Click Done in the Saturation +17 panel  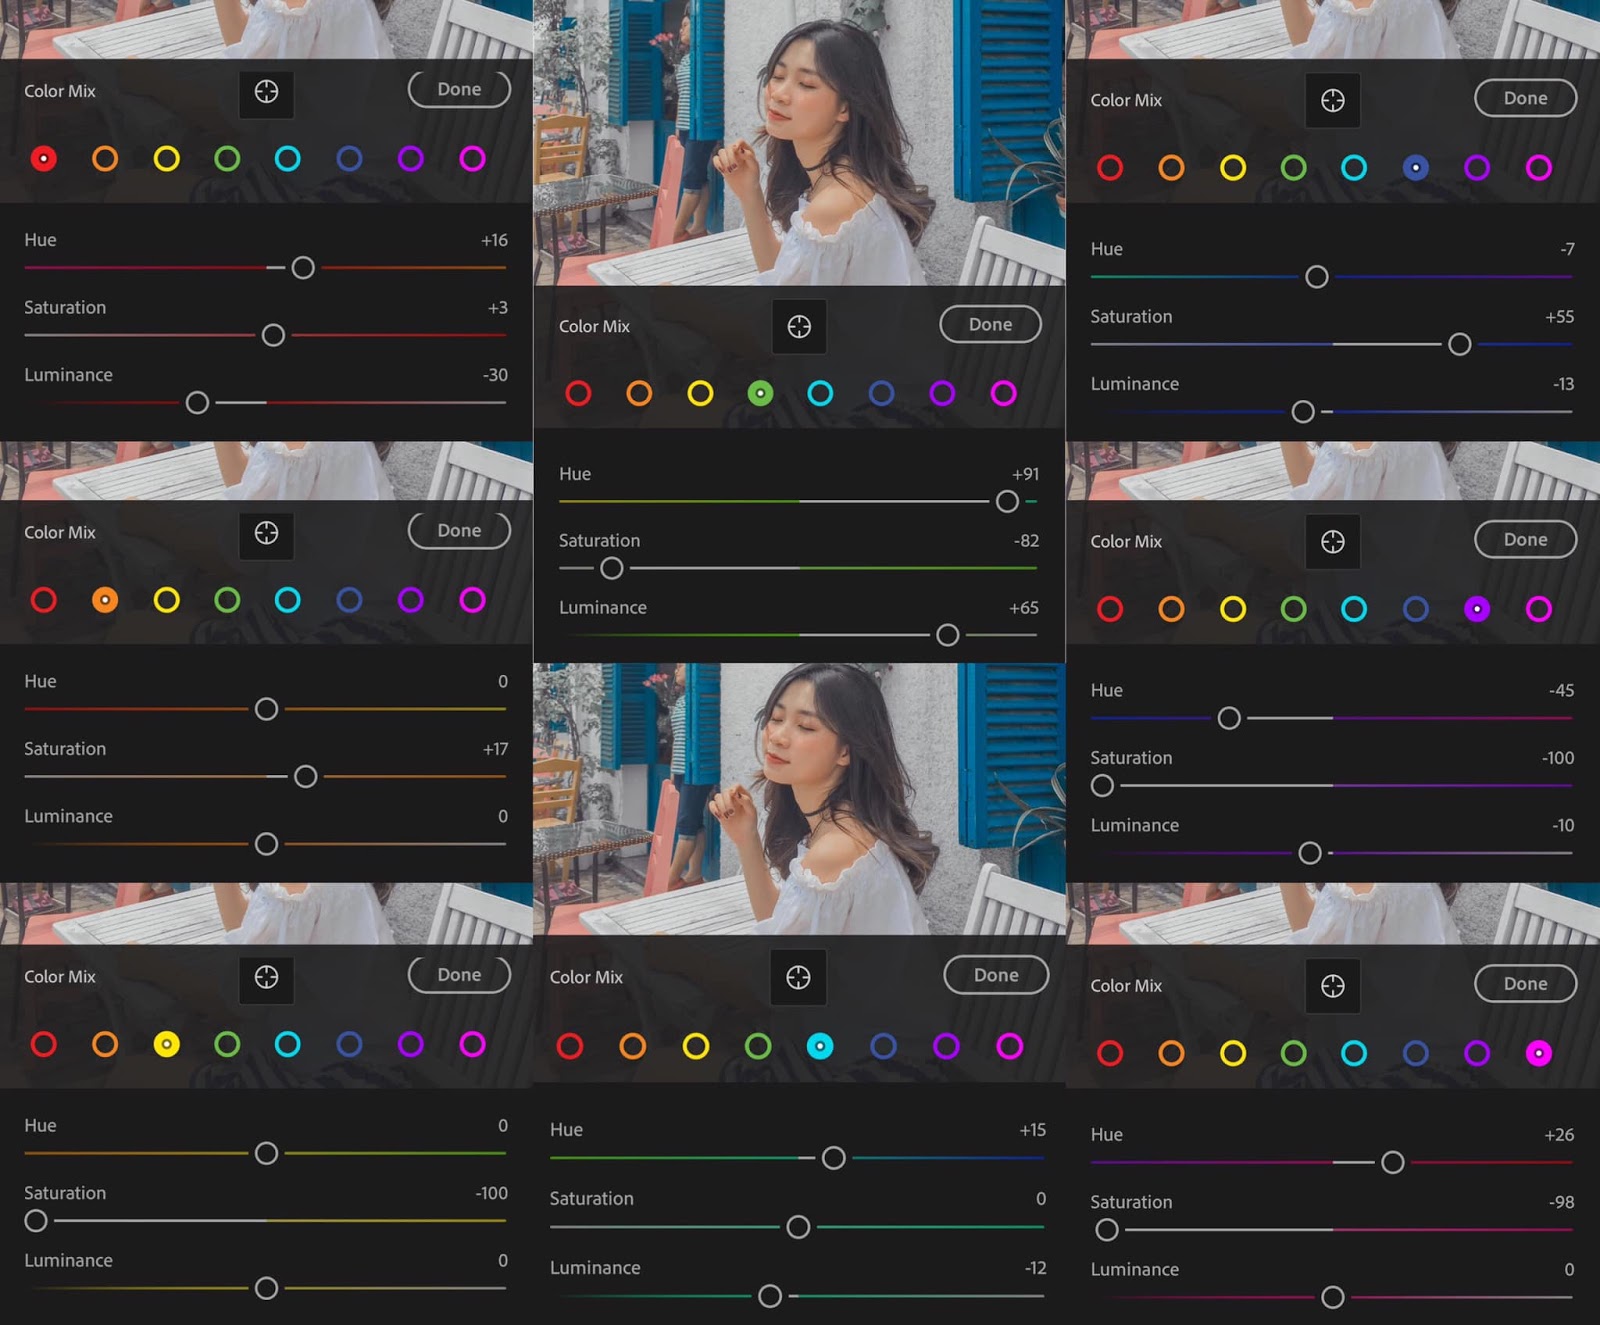459,530
